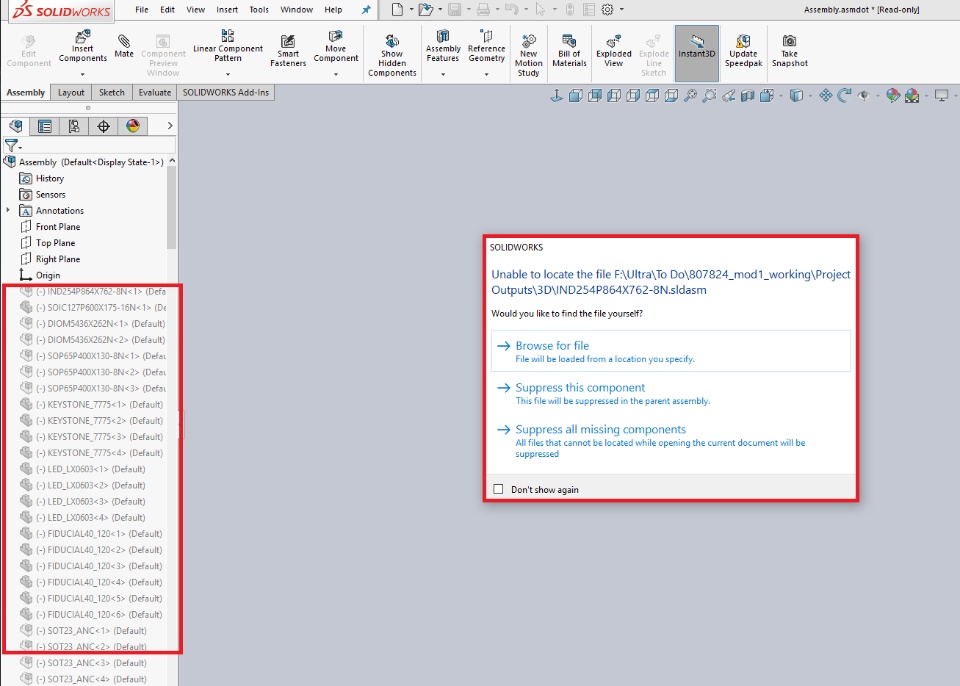Open the DimXpertManager crosshair tab
Image resolution: width=960 pixels, height=686 pixels.
tap(103, 126)
